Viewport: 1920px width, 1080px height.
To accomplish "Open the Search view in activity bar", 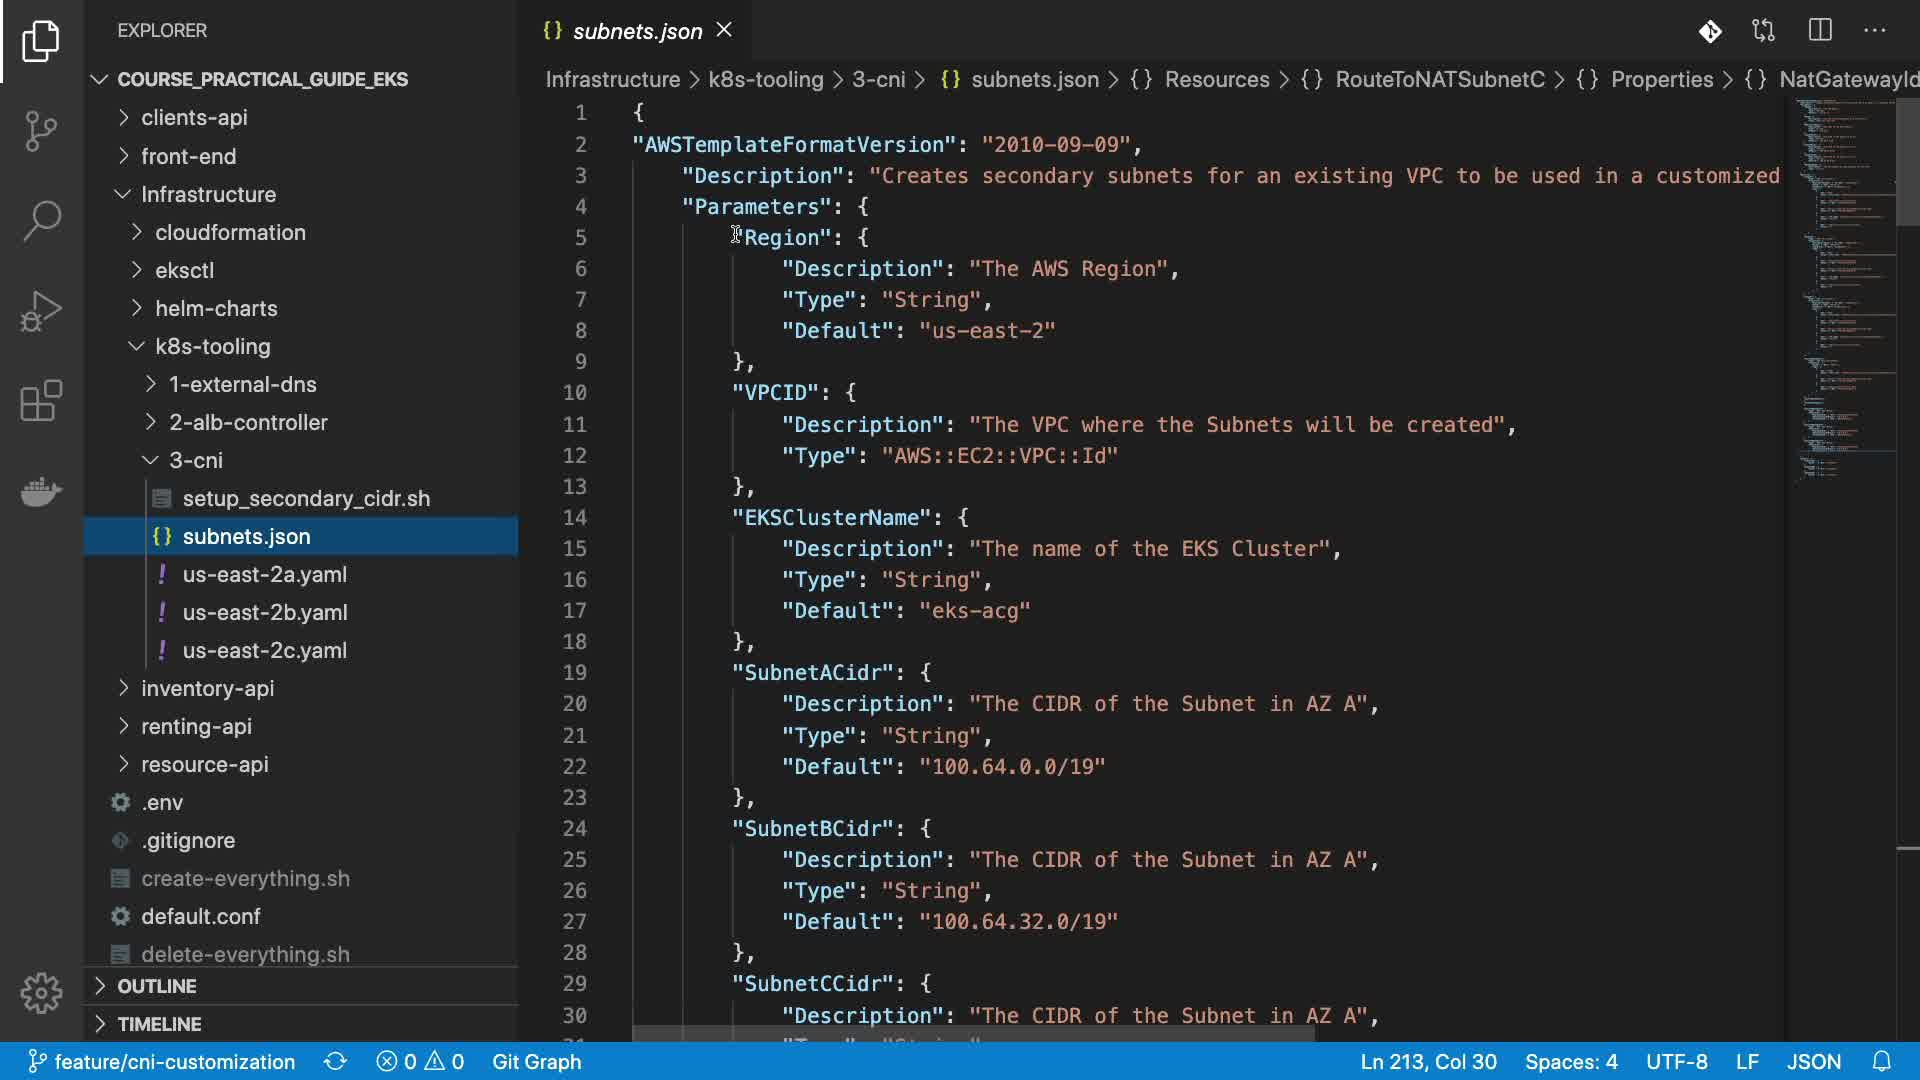I will pos(41,221).
